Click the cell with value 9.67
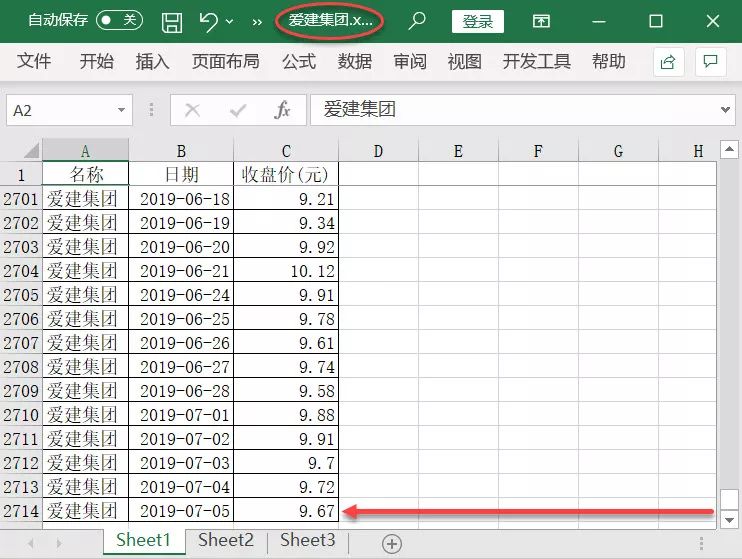Viewport: 742px width, 559px height. 286,511
